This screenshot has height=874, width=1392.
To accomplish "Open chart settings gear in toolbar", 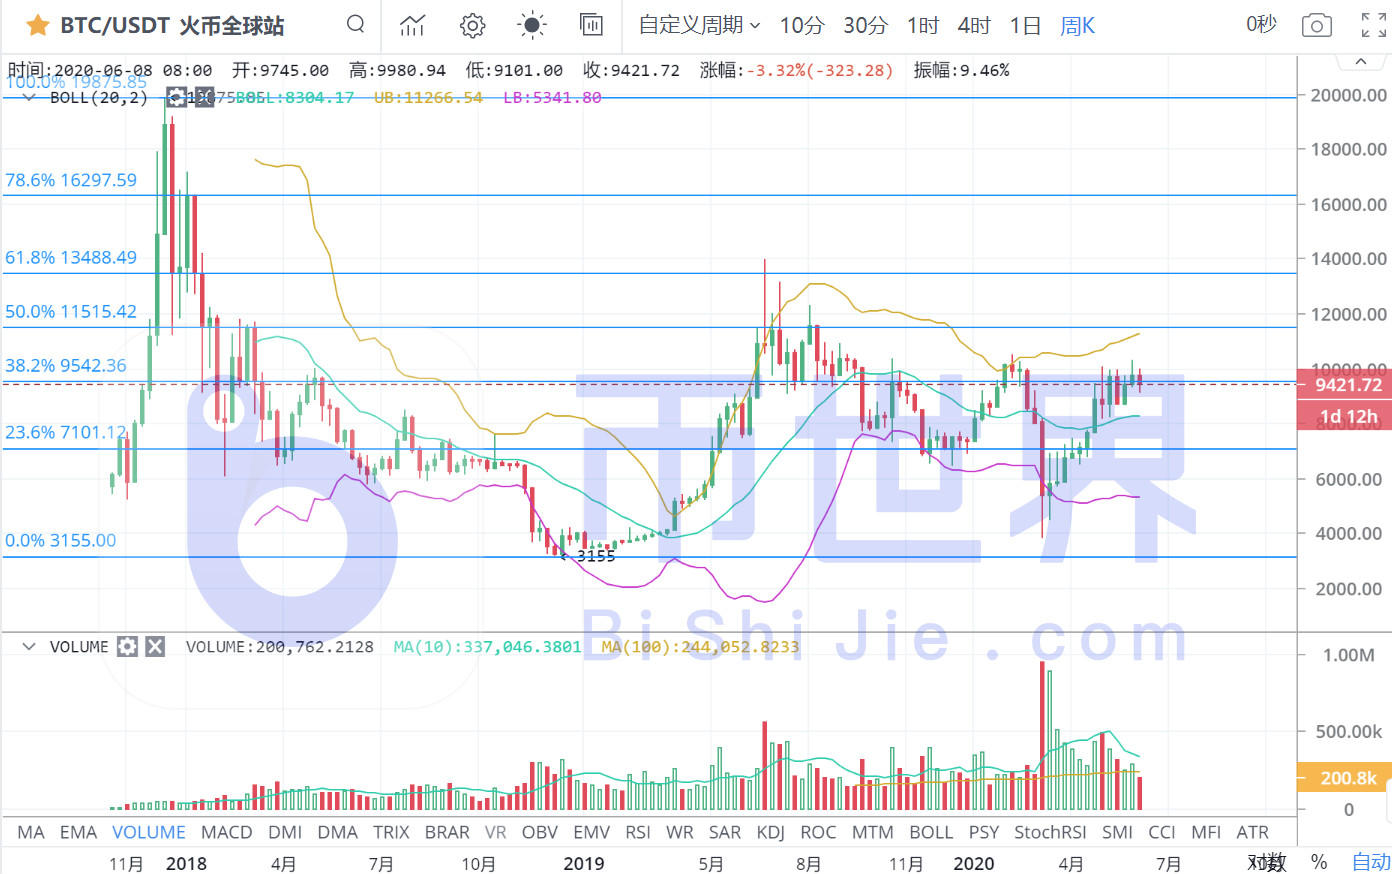I will click(472, 26).
